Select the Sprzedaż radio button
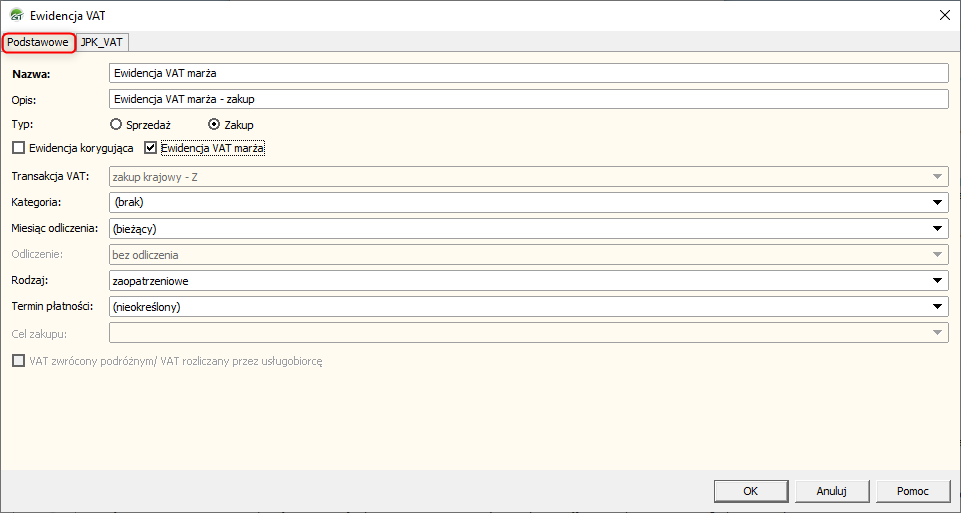 click(x=117, y=124)
